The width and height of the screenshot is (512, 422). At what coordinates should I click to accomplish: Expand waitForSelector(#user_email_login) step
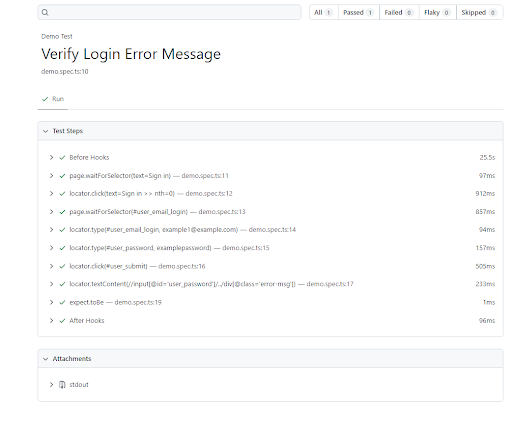[51, 212]
